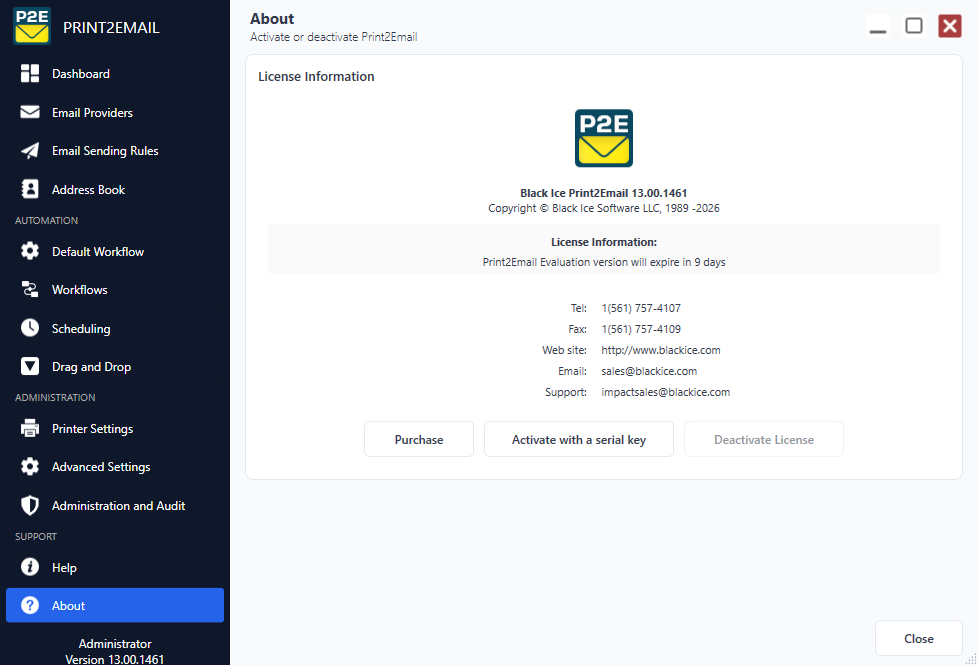The height and width of the screenshot is (665, 977).
Task: Click the Scheduling clock icon
Action: pyautogui.click(x=30, y=328)
